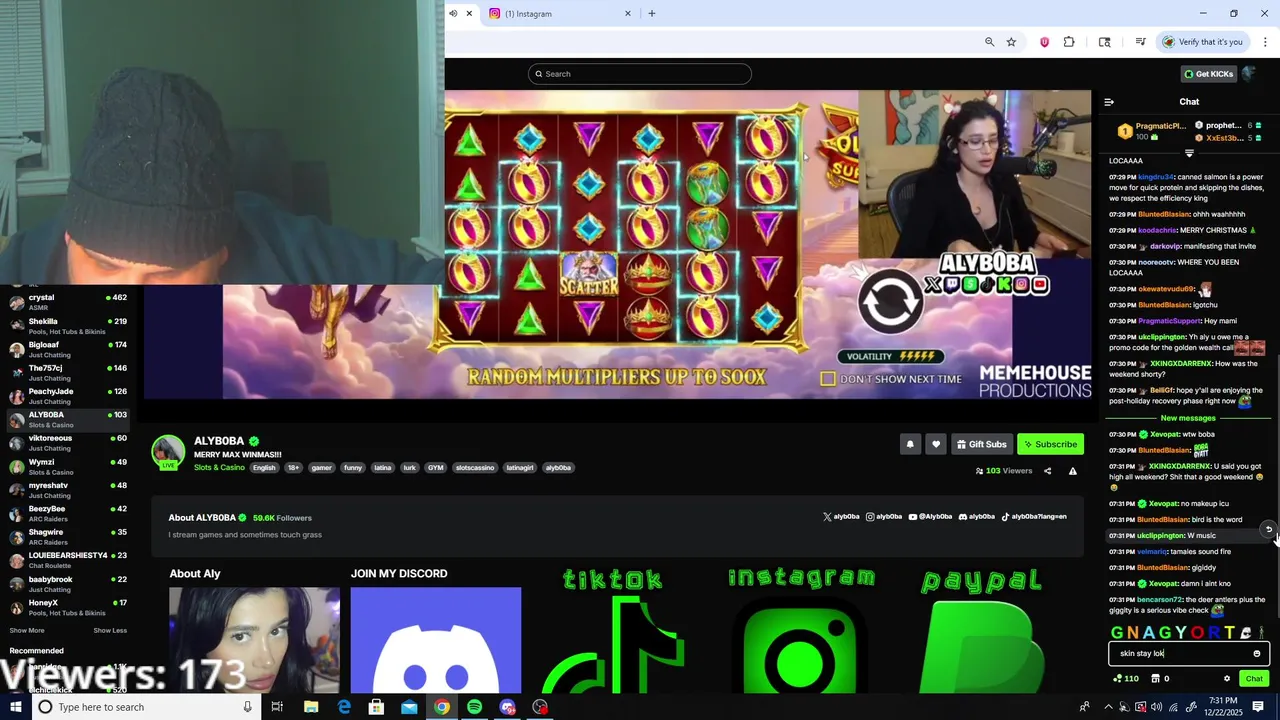Open the YouTube @Alyb0ba link
Screen dimensions: 1280x720
[930, 517]
